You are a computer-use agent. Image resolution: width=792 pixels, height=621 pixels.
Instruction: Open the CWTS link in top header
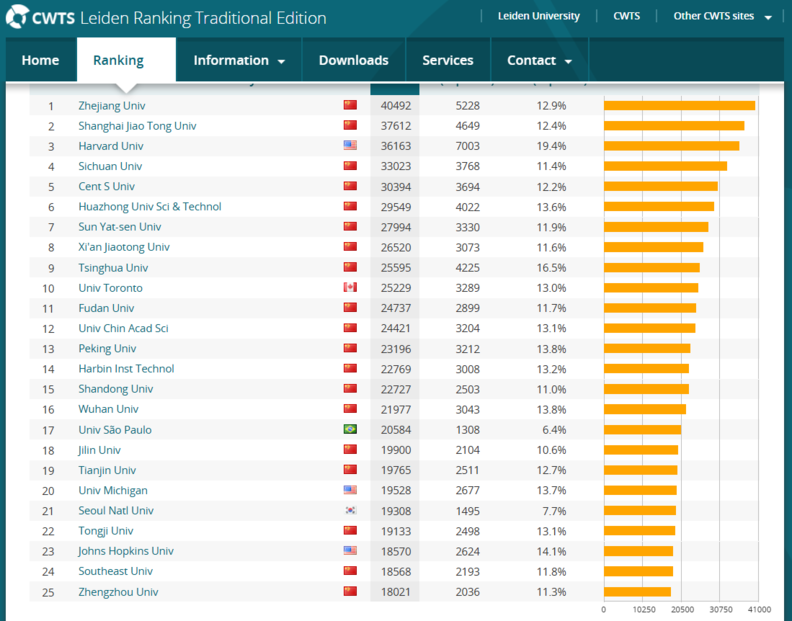626,16
